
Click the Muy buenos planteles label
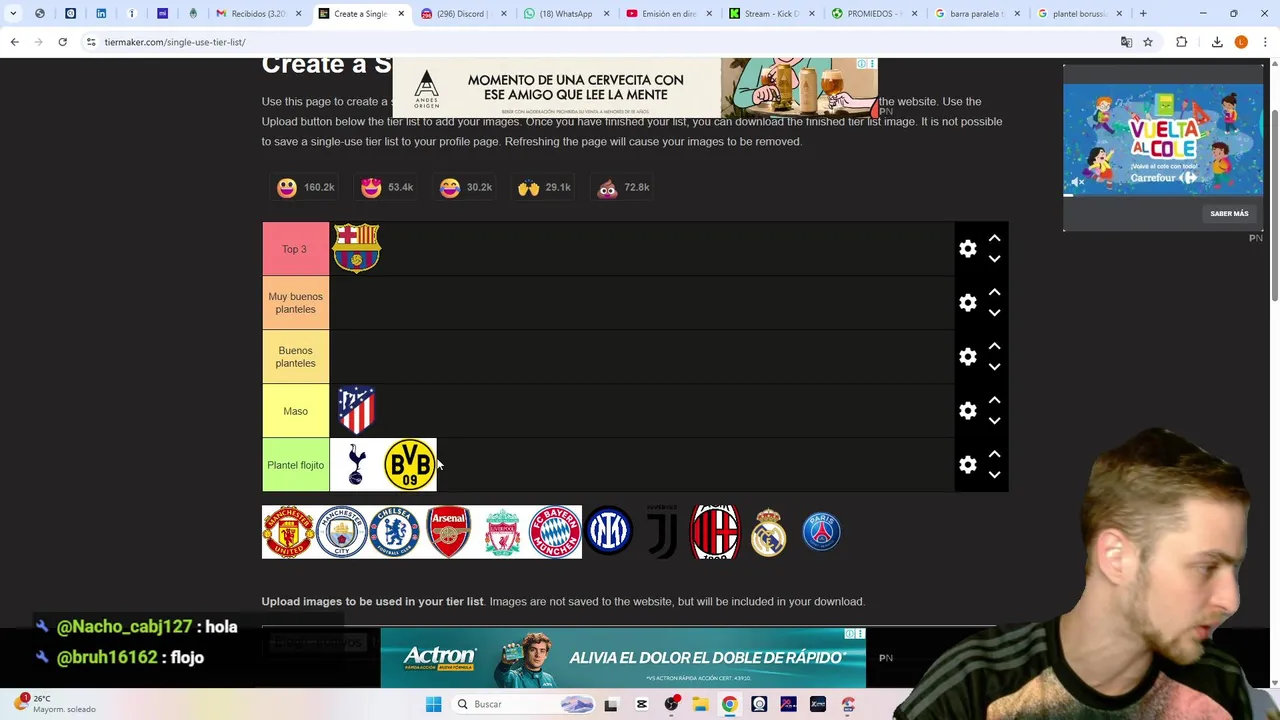pos(295,303)
